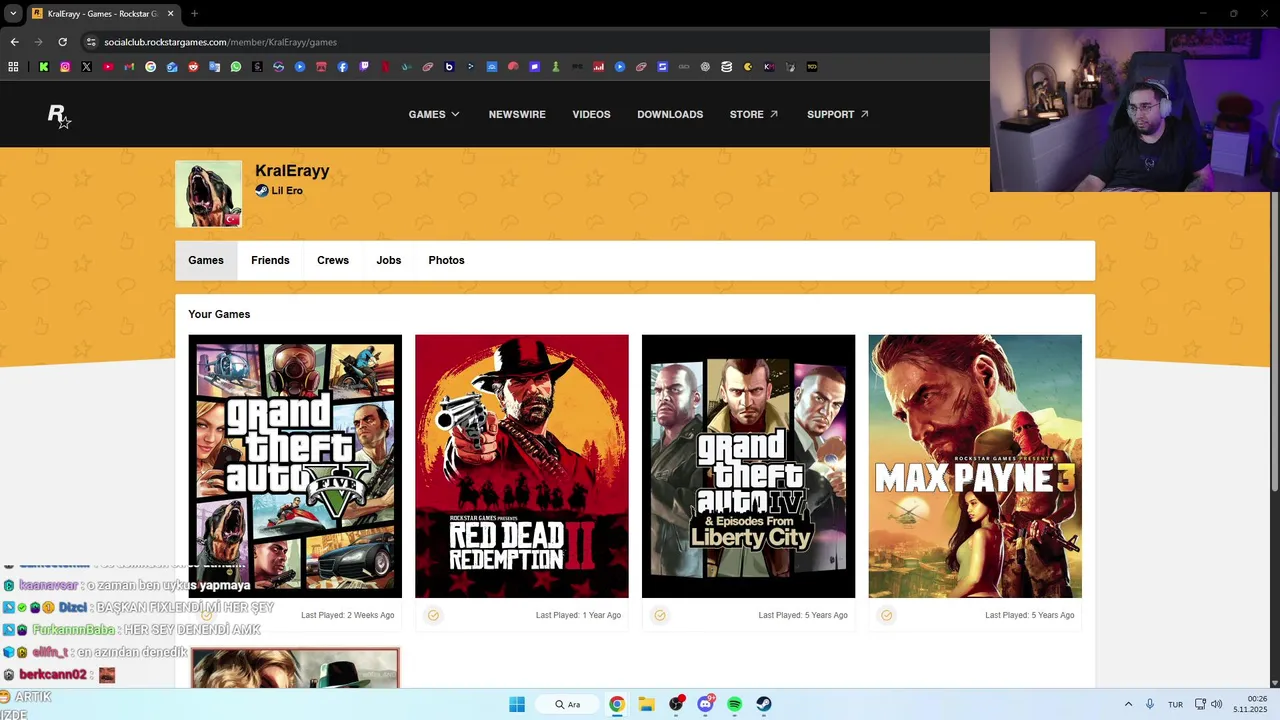Click the taskbar microphone icon
The height and width of the screenshot is (720, 1280).
[x=1150, y=704]
